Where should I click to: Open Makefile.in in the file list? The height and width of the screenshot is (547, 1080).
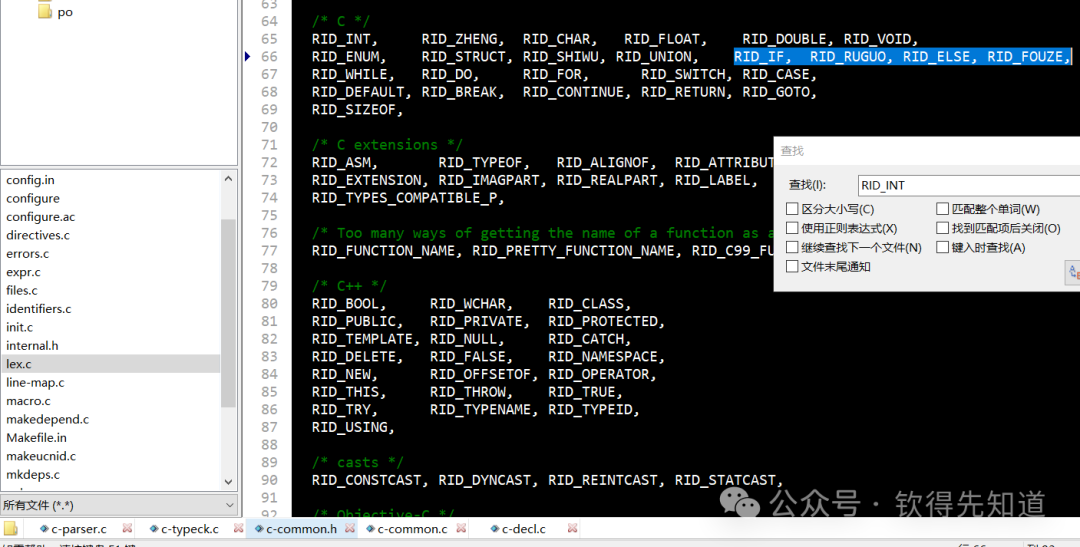click(37, 437)
